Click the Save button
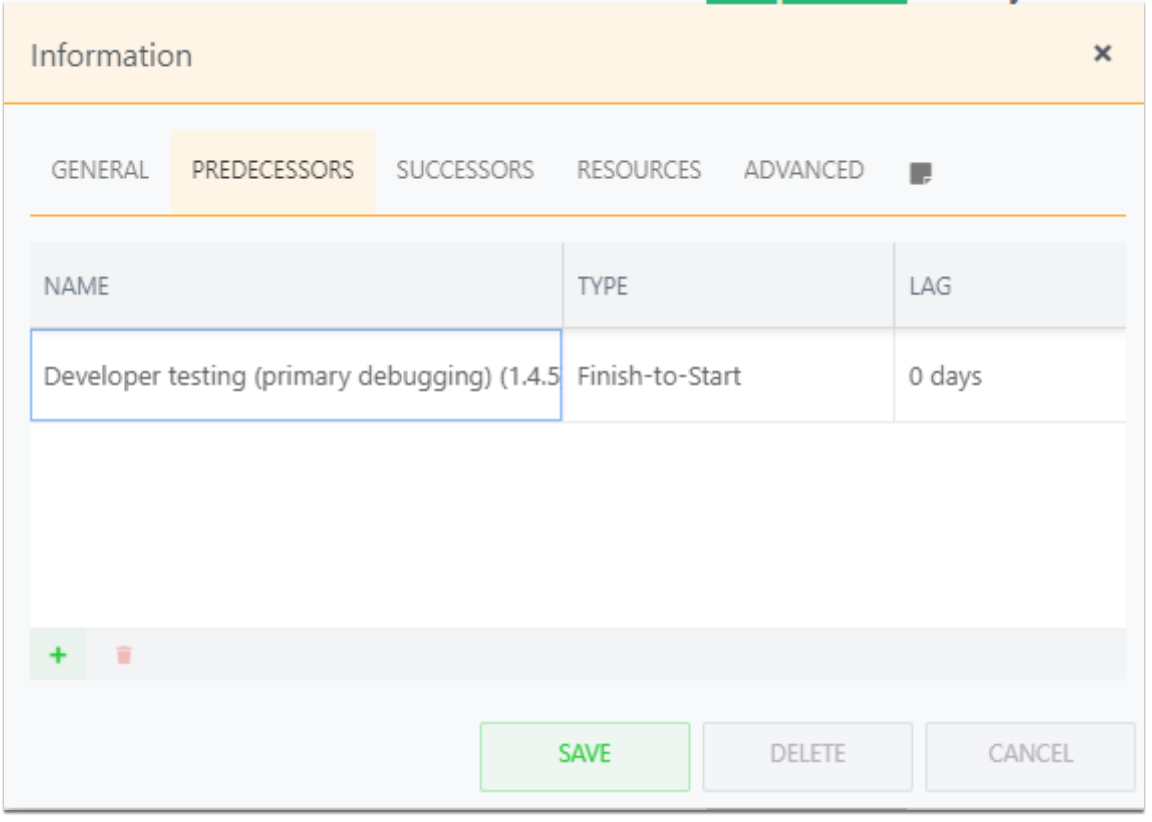The image size is (1152, 822). [585, 756]
